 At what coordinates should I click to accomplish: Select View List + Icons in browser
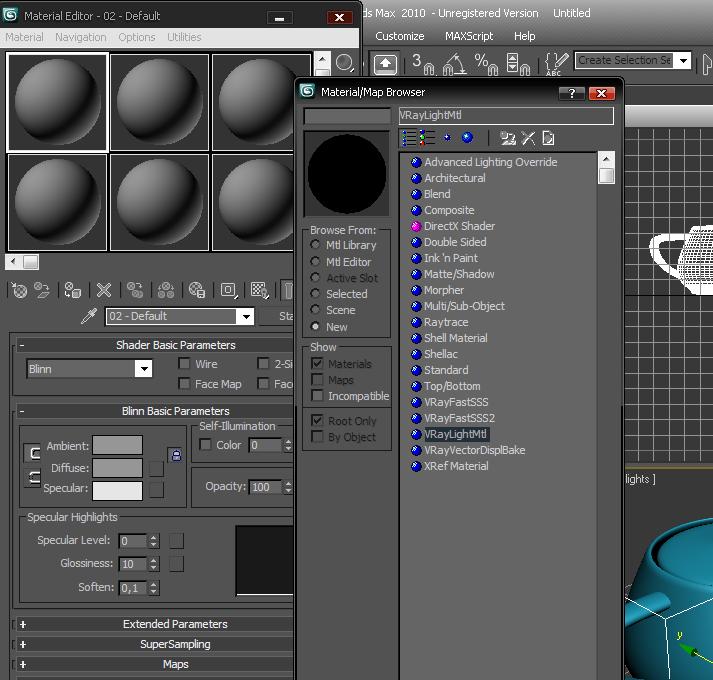click(x=427, y=138)
